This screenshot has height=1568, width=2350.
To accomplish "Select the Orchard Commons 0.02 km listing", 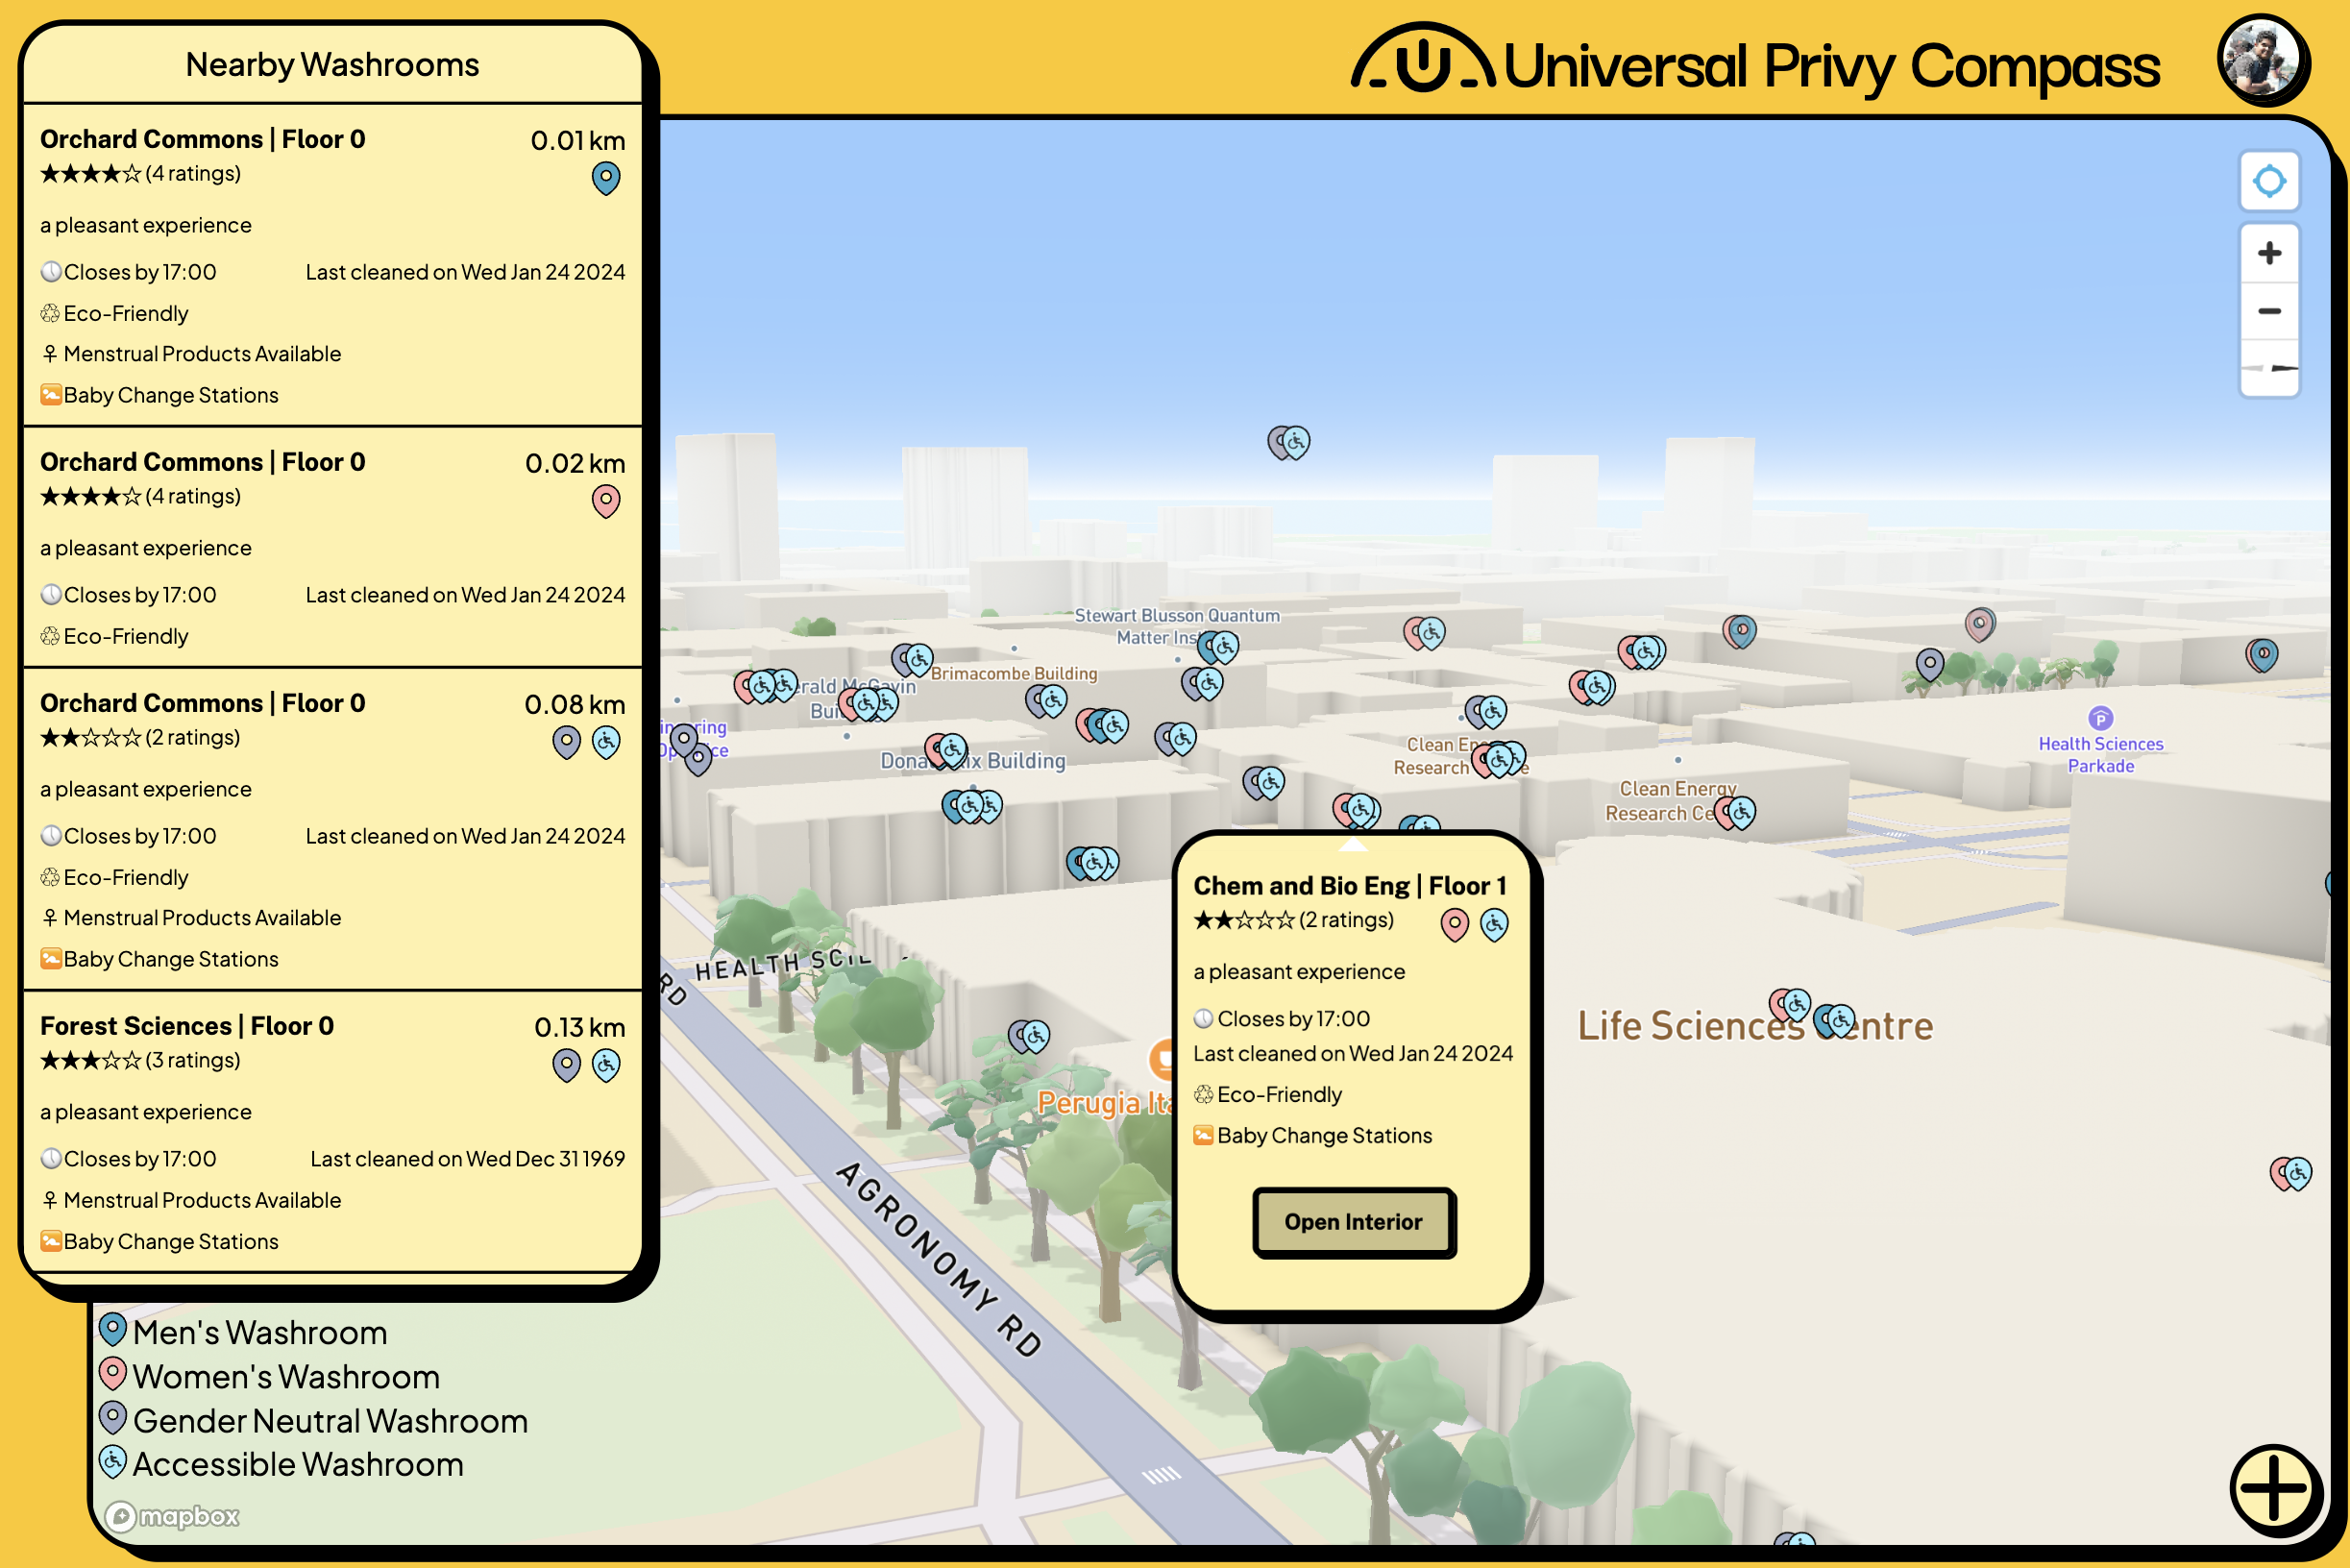I will pyautogui.click(x=332, y=547).
